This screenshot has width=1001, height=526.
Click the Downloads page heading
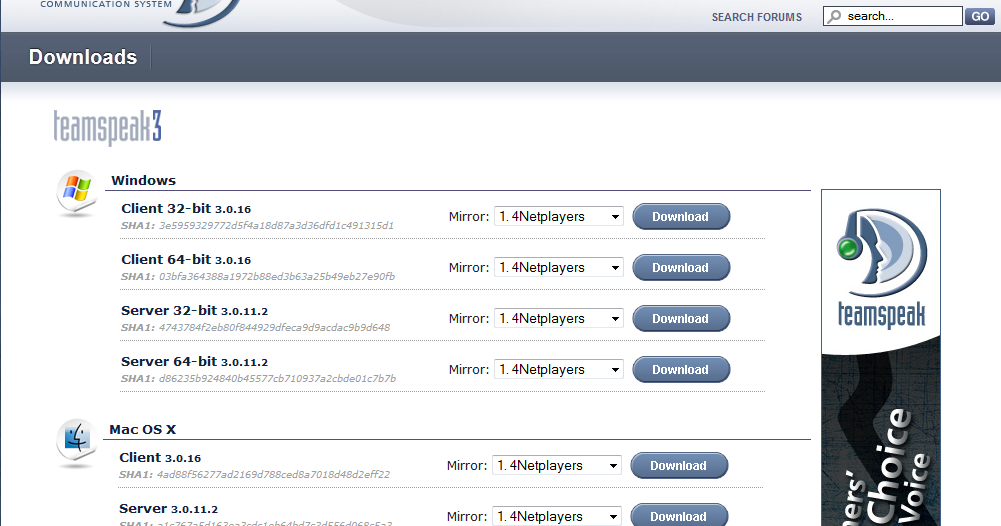tap(83, 57)
